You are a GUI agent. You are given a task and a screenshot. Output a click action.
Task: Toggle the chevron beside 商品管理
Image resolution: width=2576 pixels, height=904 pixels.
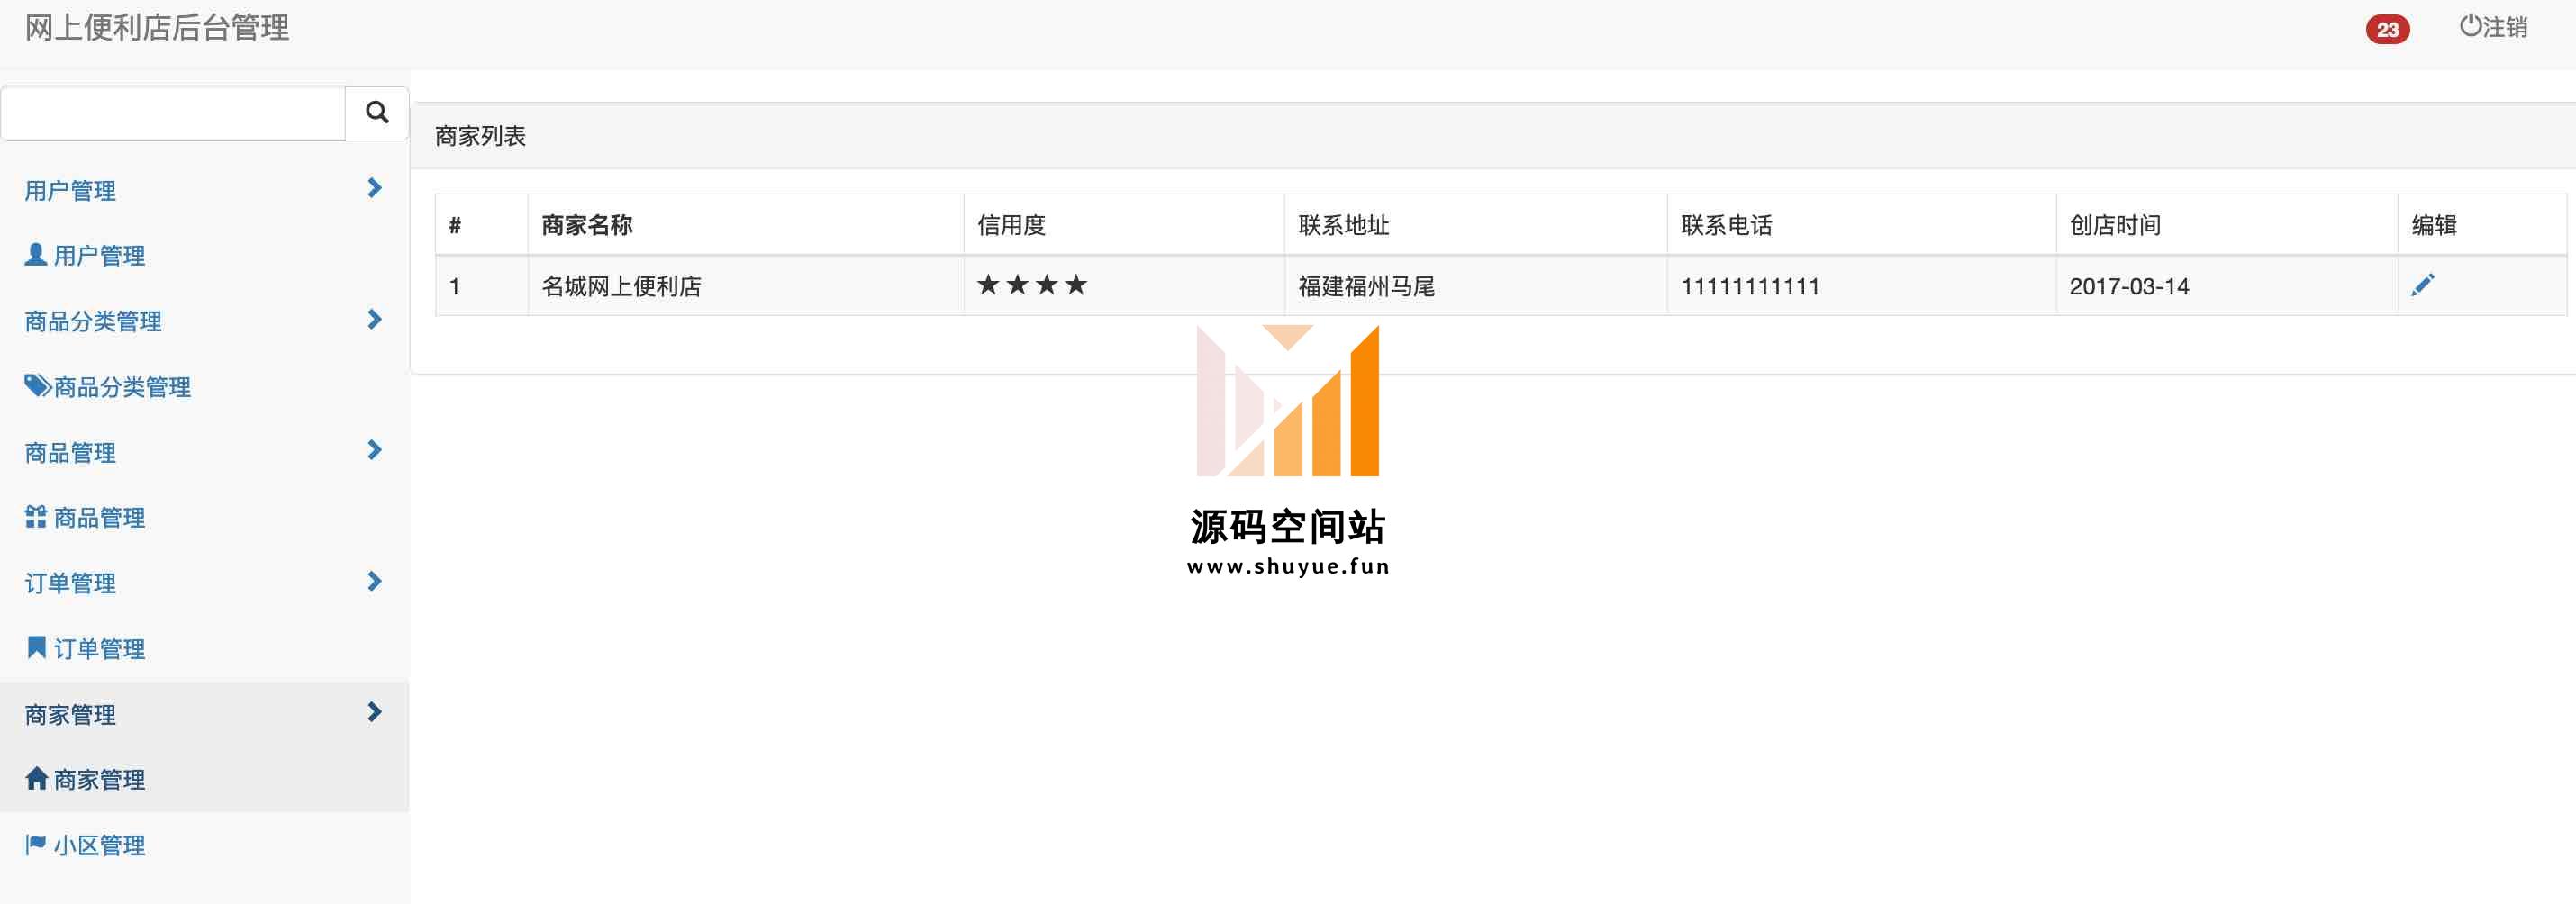pyautogui.click(x=374, y=450)
